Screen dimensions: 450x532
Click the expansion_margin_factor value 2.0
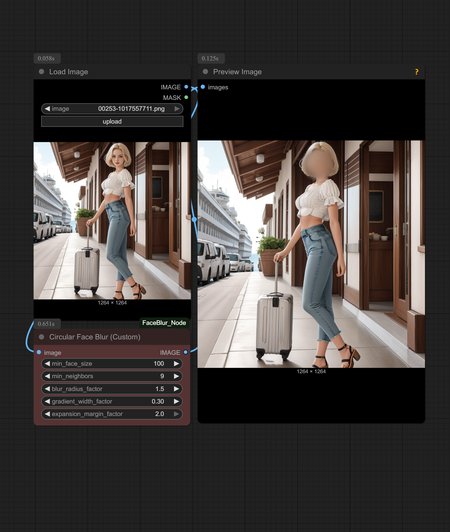(x=160, y=414)
